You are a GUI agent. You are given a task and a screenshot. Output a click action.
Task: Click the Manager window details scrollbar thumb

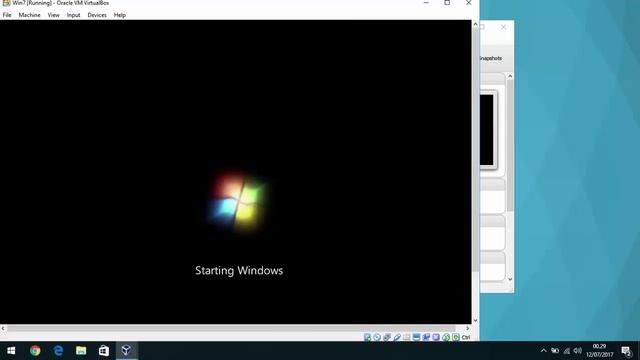tap(510, 146)
